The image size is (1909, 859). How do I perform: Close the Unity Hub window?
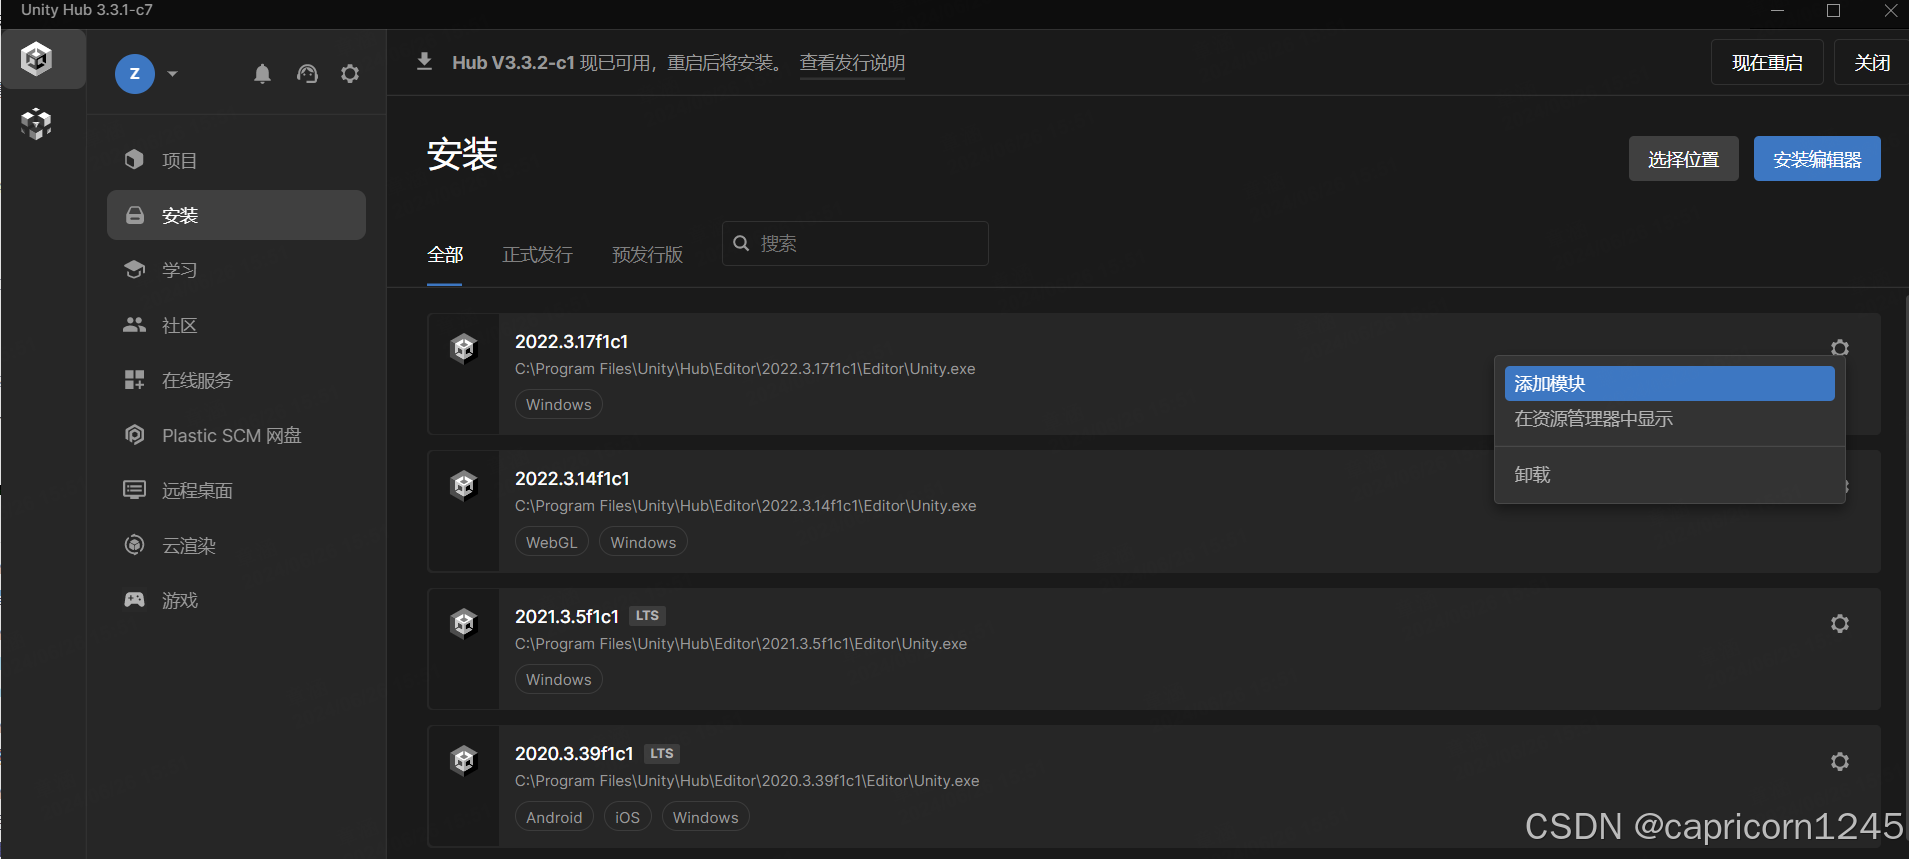(1890, 10)
